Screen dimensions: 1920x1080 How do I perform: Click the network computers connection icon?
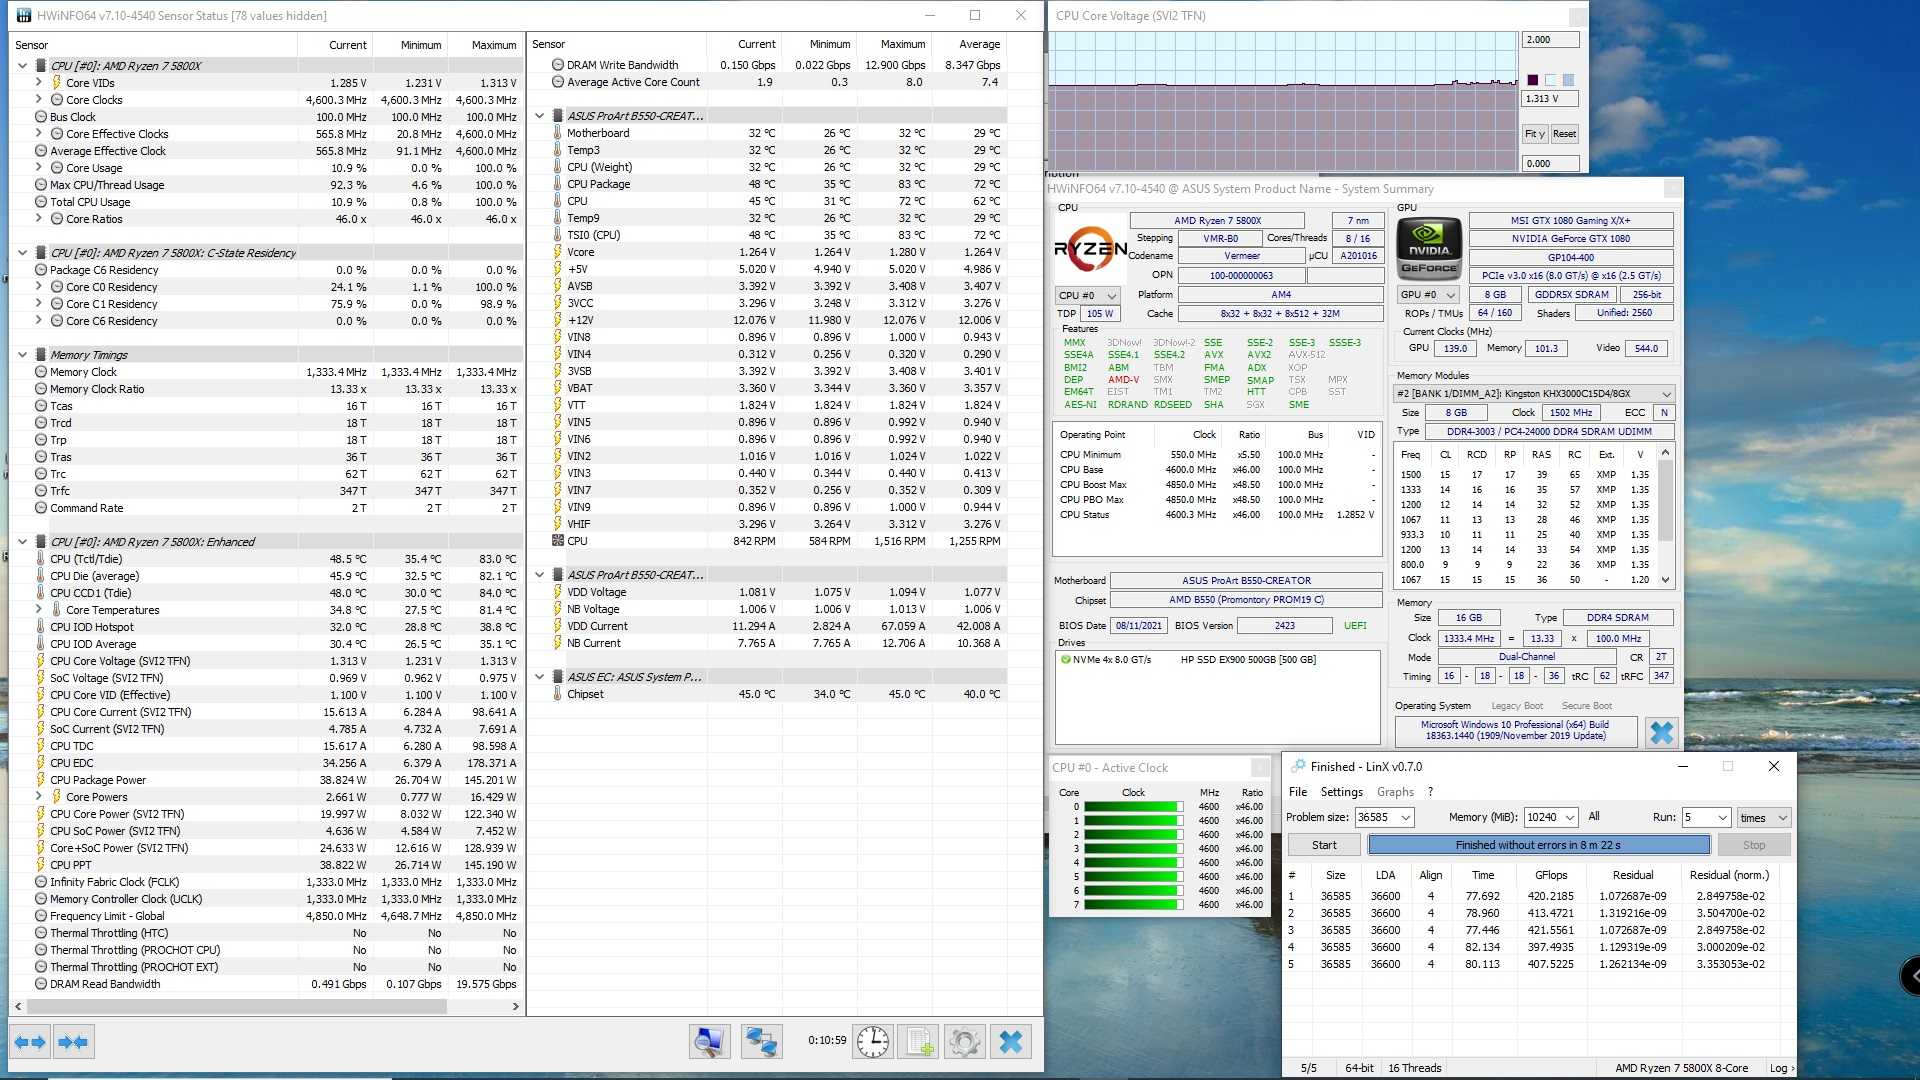pos(761,1042)
